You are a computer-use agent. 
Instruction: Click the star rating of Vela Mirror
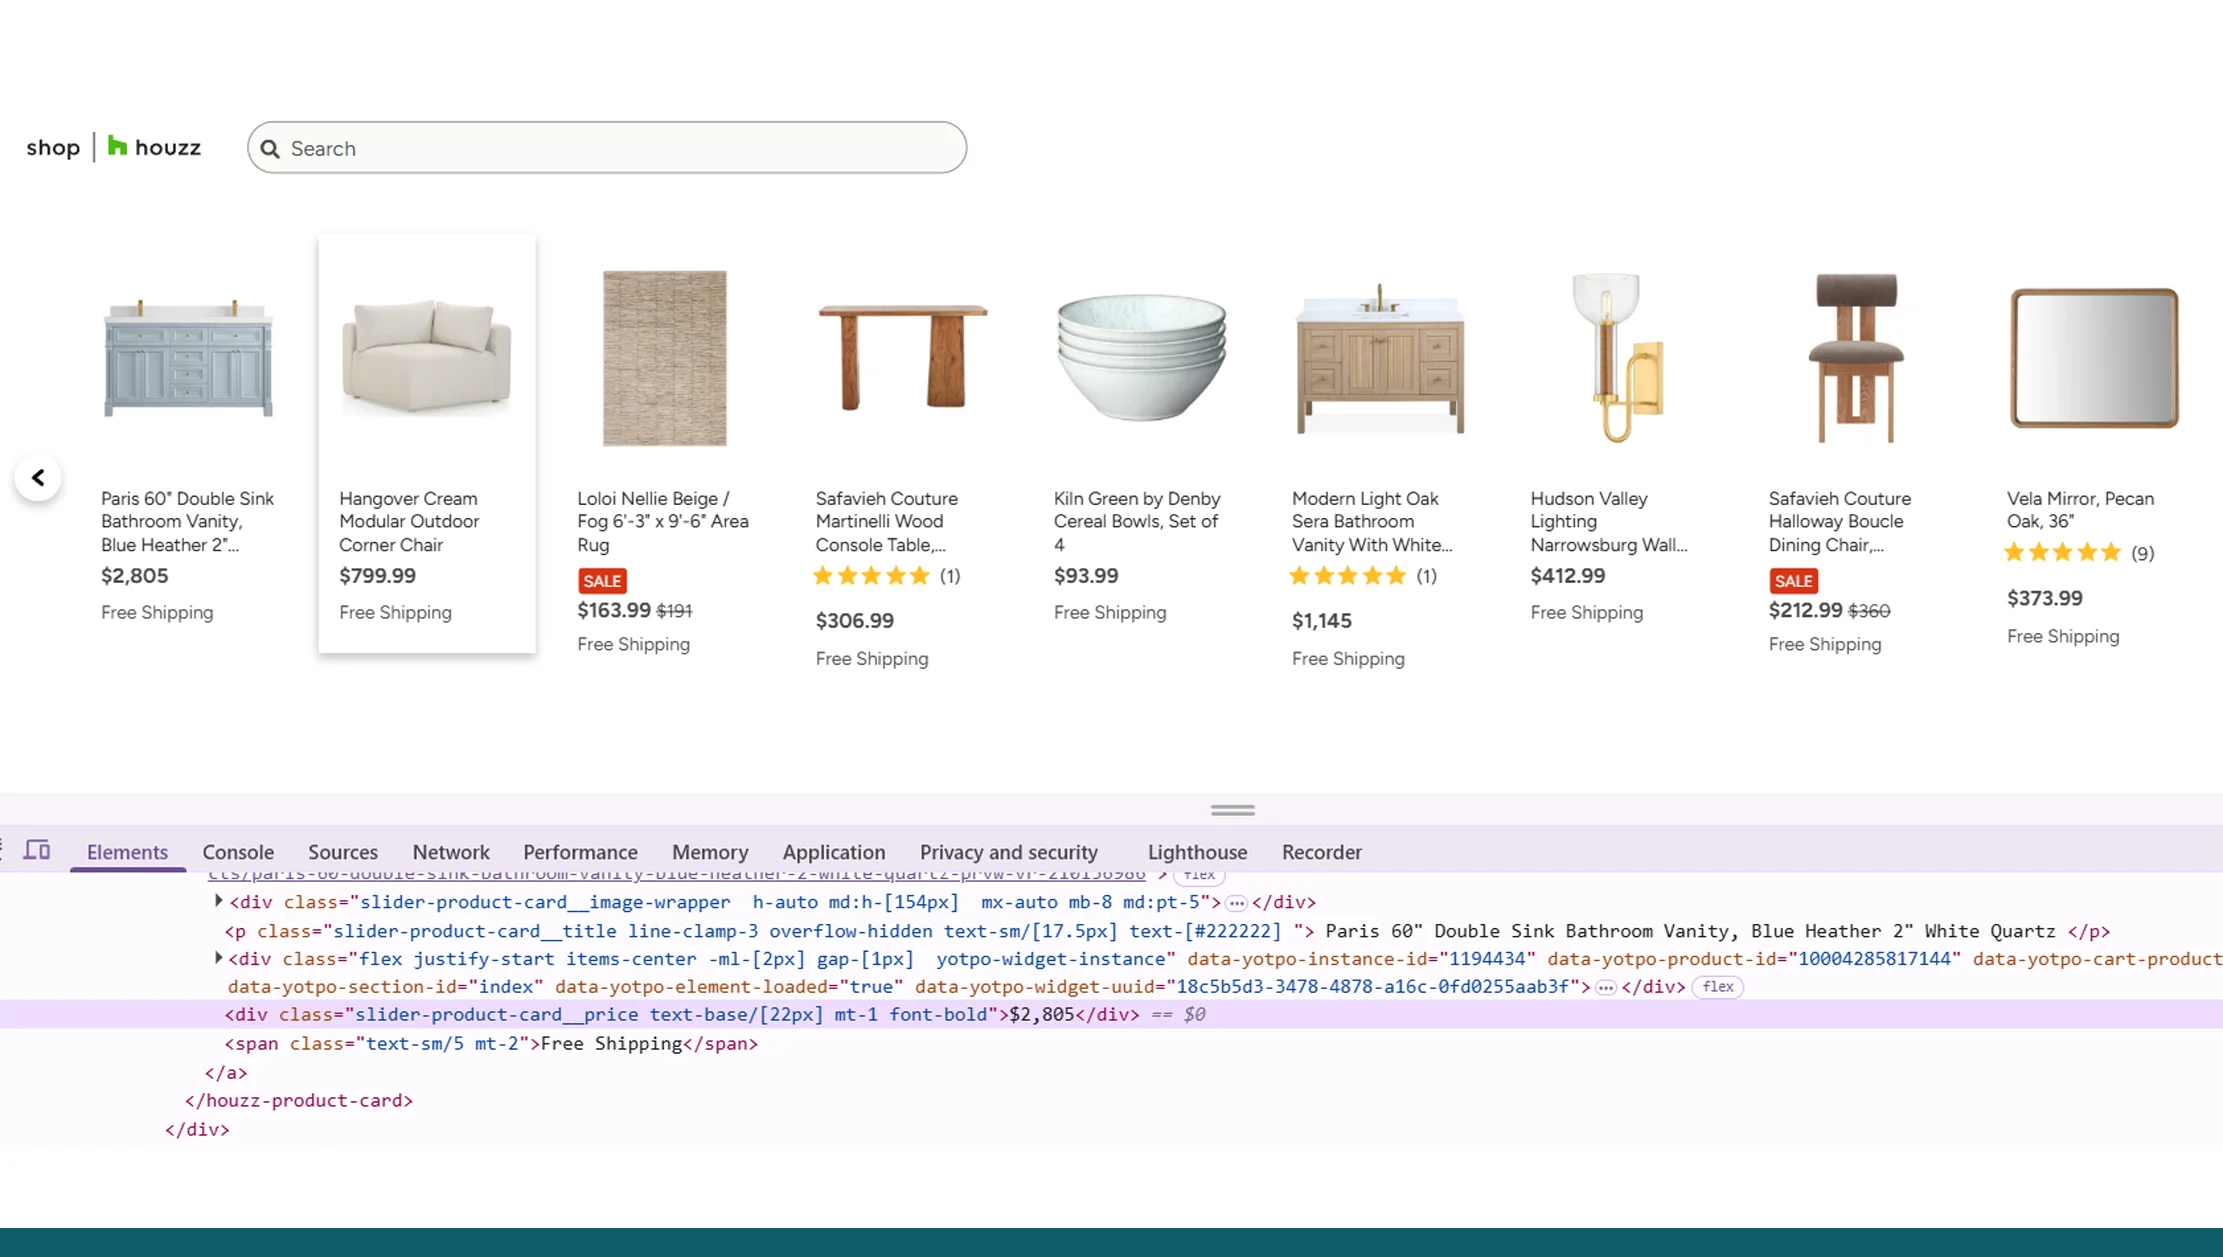click(x=2063, y=553)
